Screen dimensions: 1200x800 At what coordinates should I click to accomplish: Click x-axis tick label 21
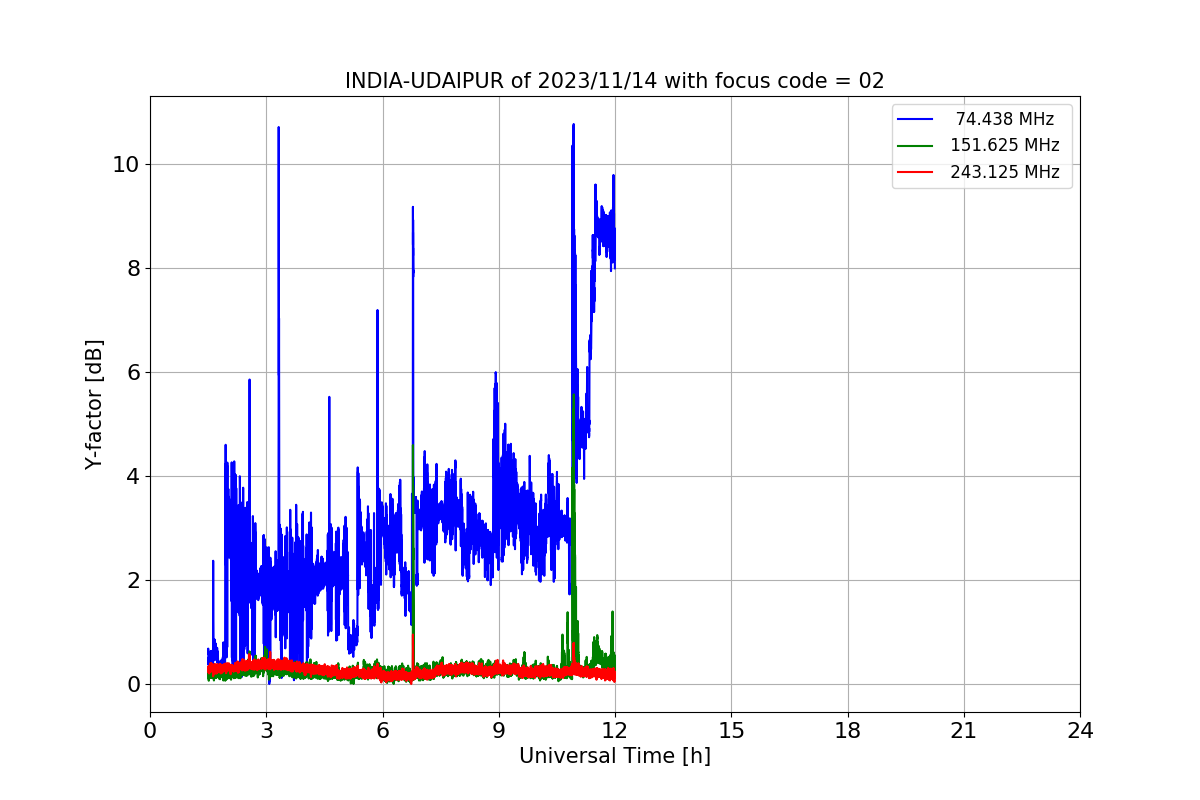[x=964, y=731]
